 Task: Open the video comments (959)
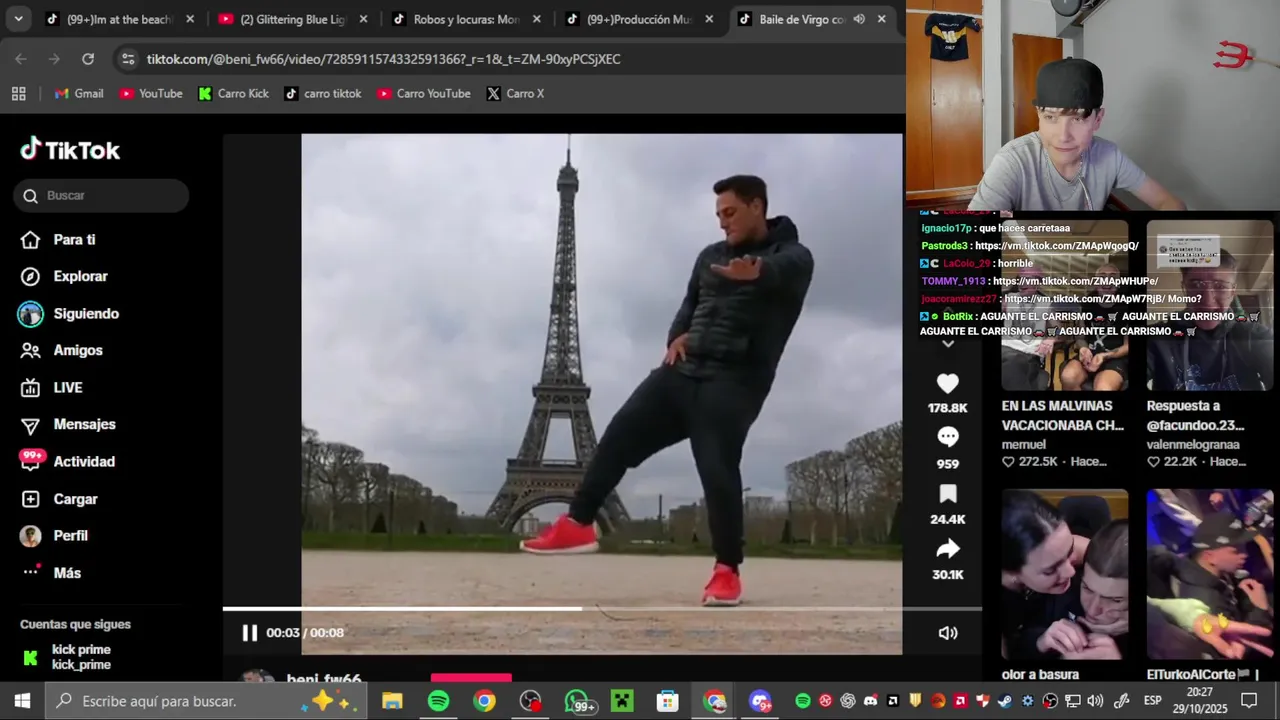[947, 437]
